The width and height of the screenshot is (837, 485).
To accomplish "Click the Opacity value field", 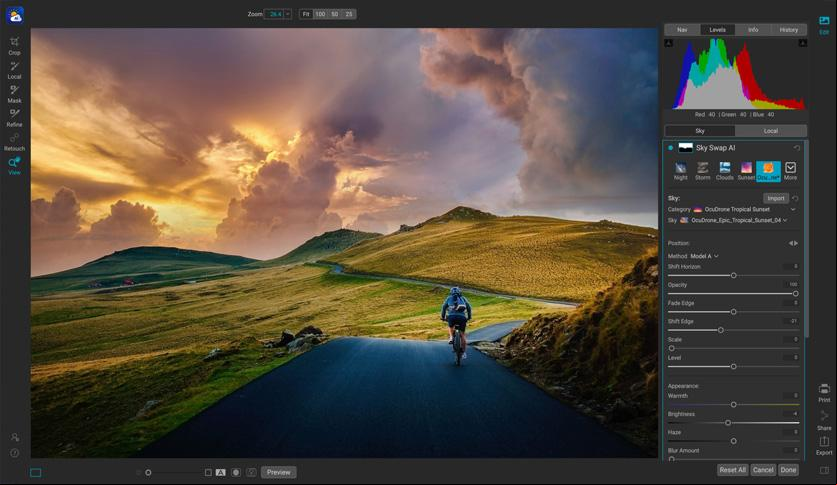I will click(x=791, y=284).
